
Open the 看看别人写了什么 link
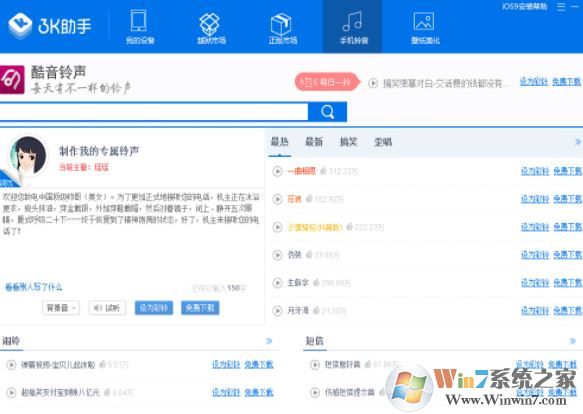click(34, 287)
